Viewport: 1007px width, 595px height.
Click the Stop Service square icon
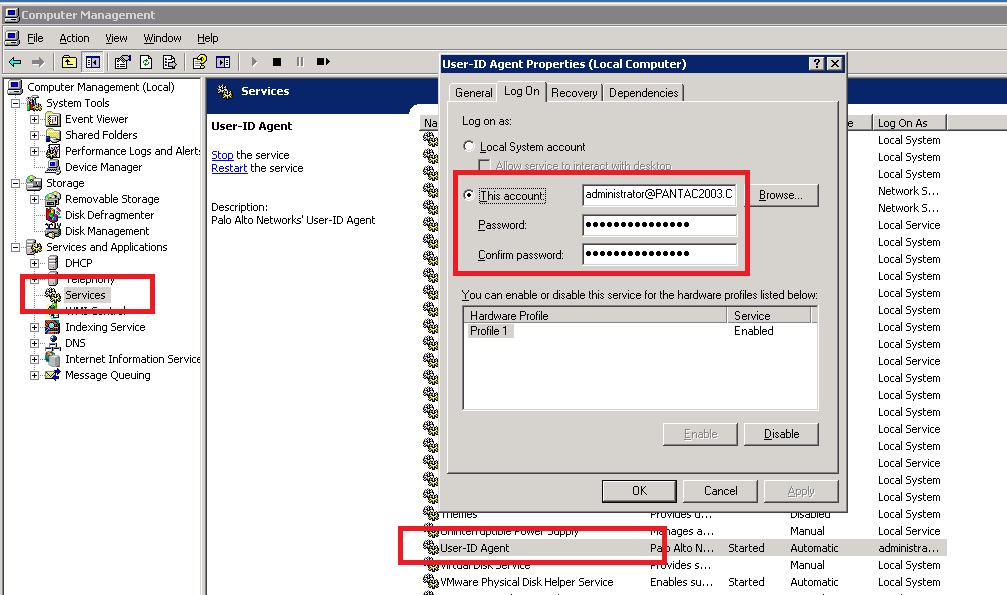coord(278,62)
